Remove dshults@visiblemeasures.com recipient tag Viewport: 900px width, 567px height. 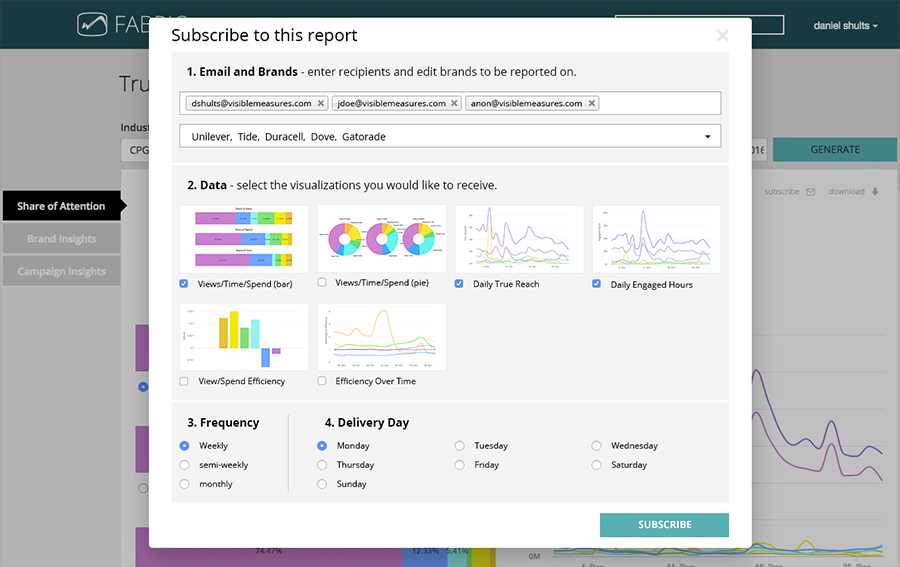click(321, 103)
